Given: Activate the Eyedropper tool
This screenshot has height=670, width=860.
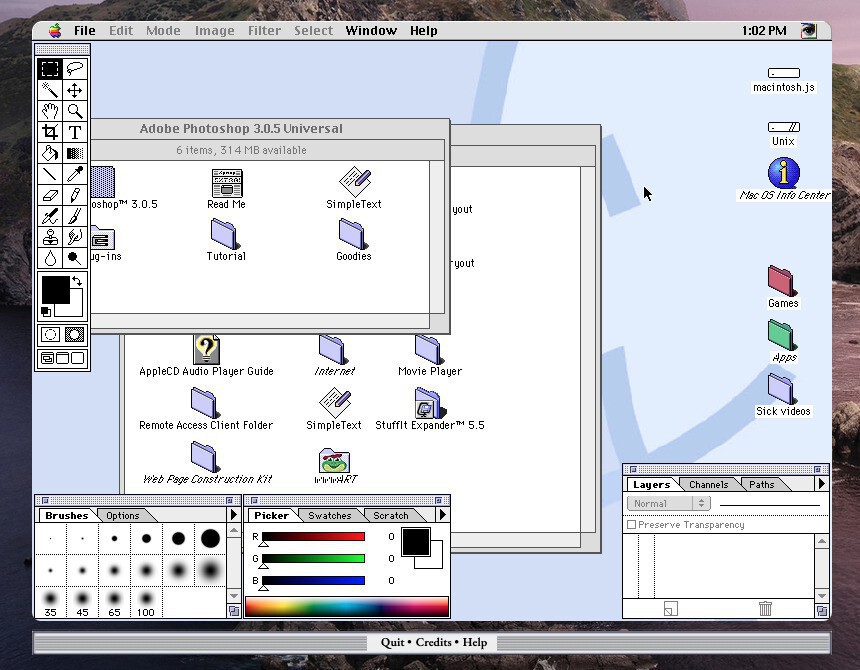Looking at the screenshot, I should pos(75,174).
